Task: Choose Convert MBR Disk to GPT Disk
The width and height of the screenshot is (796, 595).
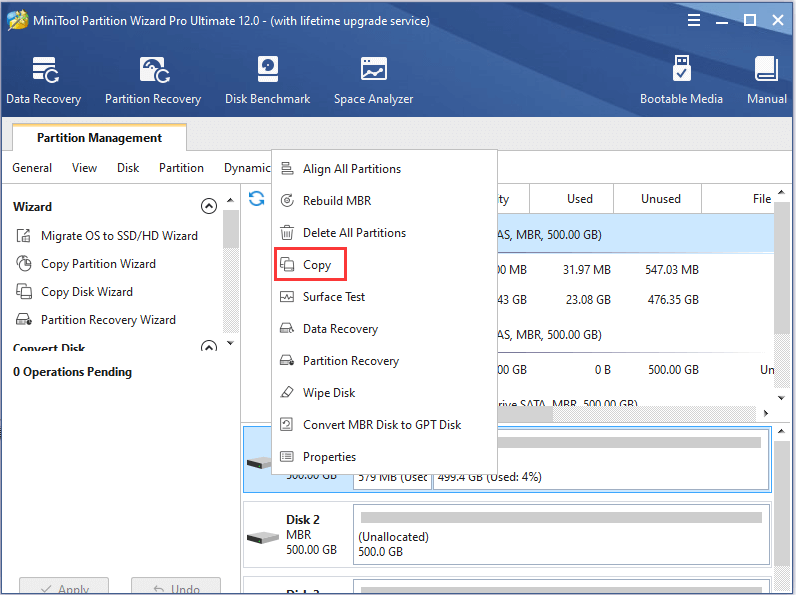Action: pos(382,424)
